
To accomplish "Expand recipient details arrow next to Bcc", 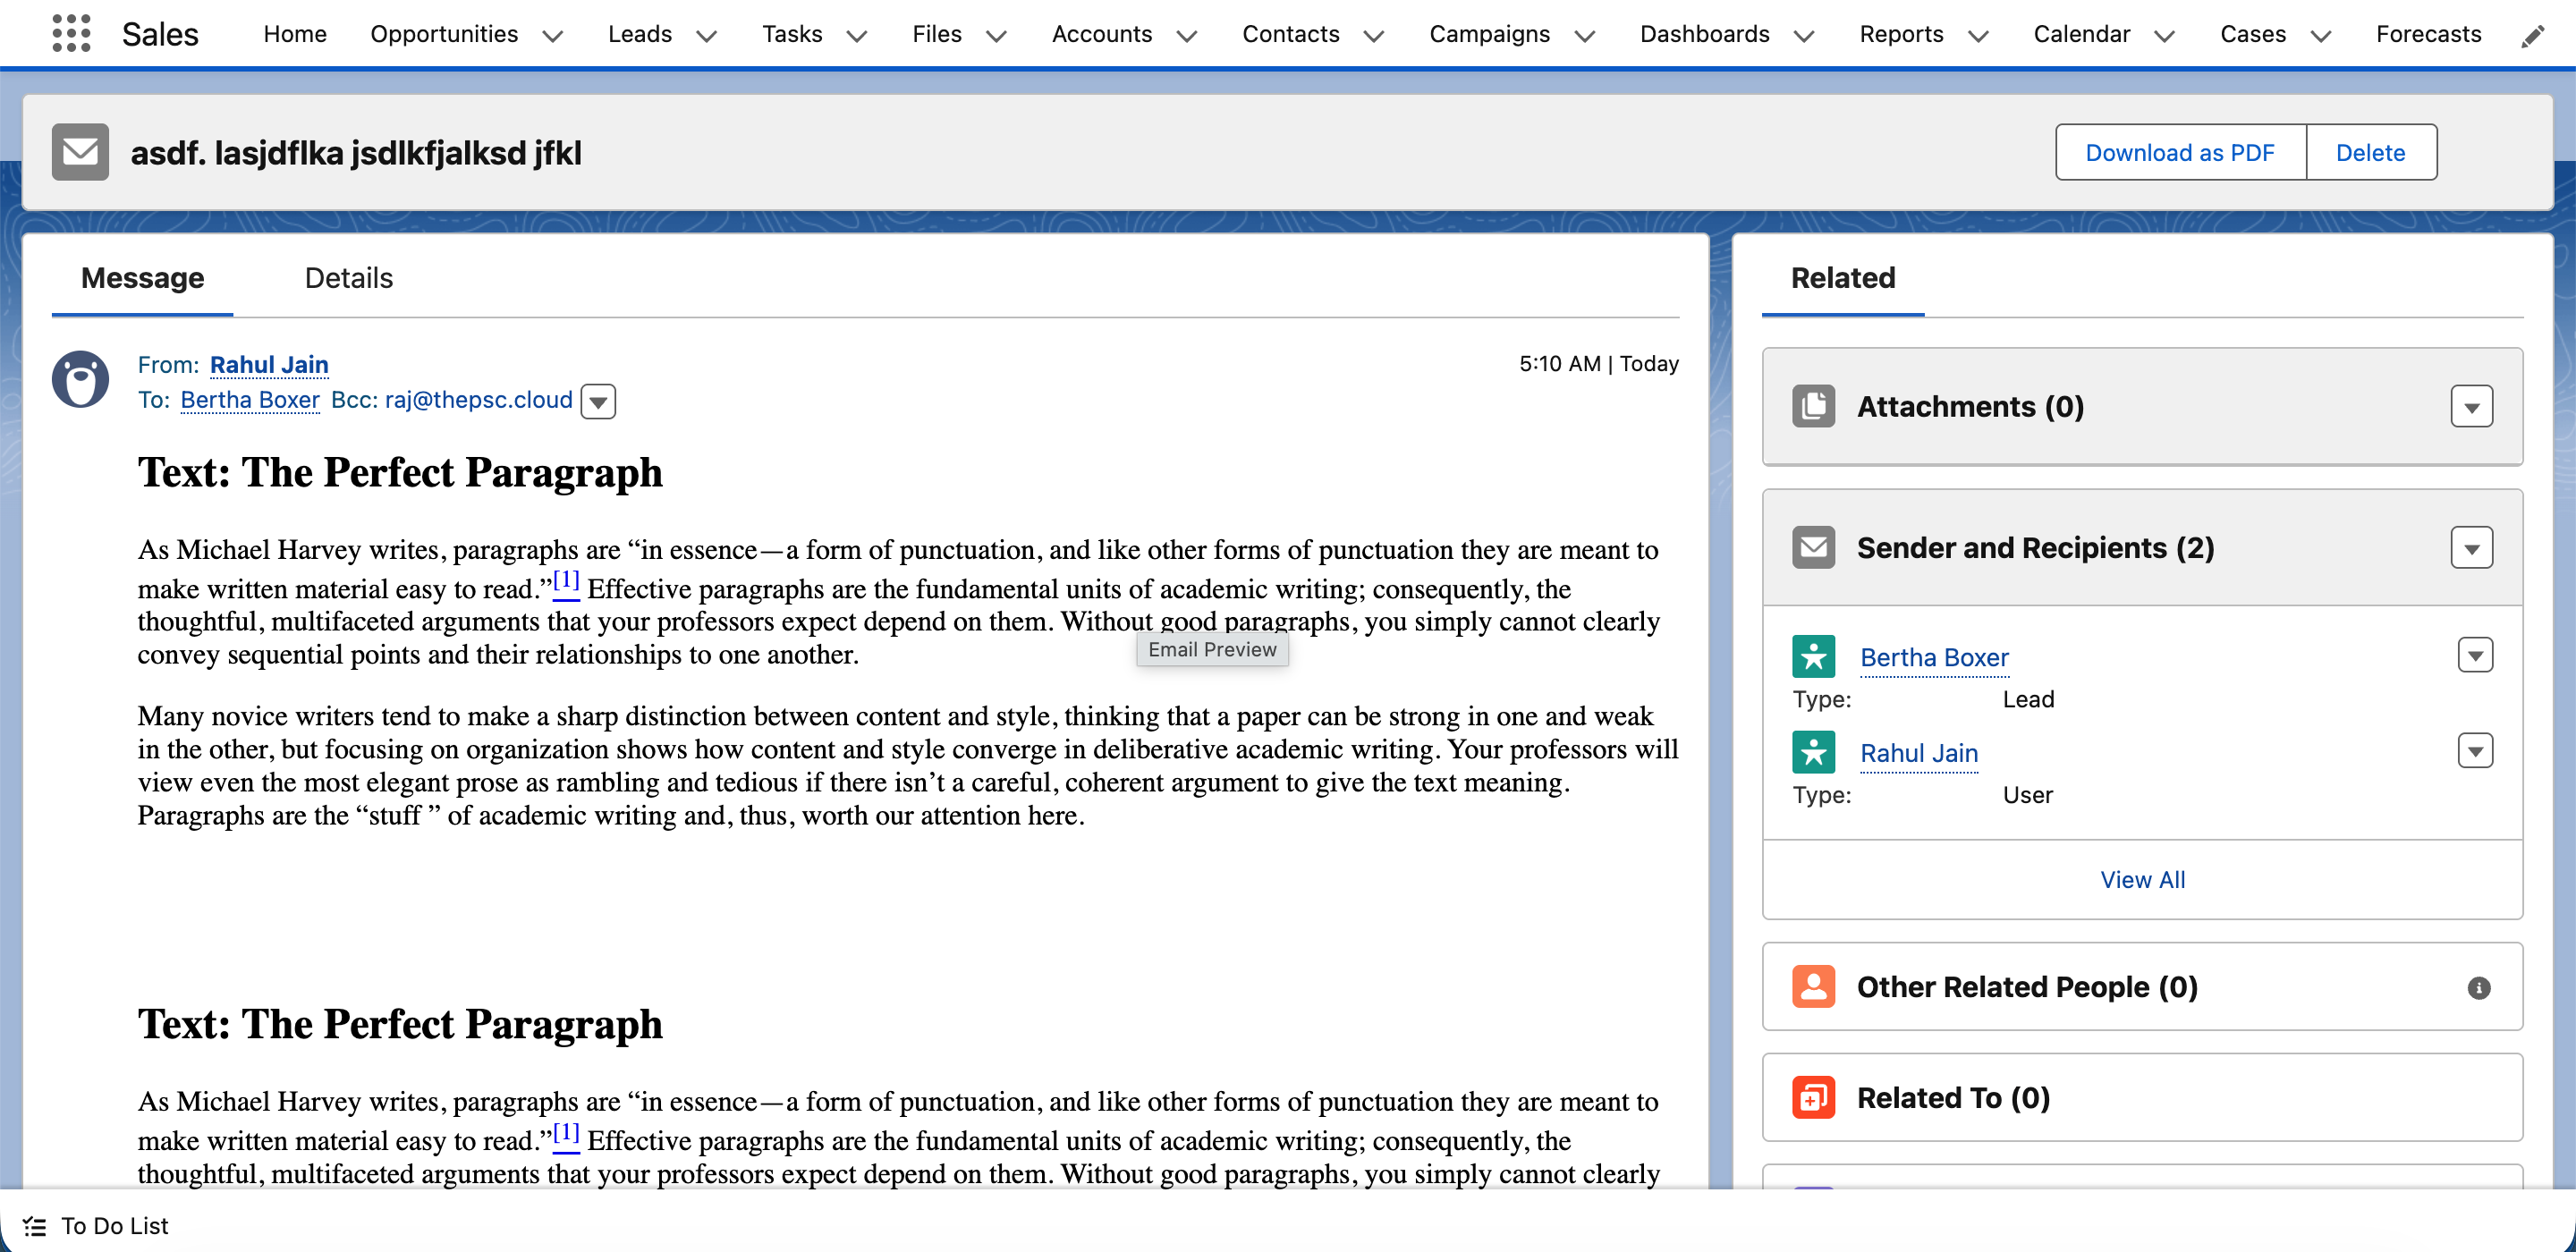I will pyautogui.click(x=598, y=402).
